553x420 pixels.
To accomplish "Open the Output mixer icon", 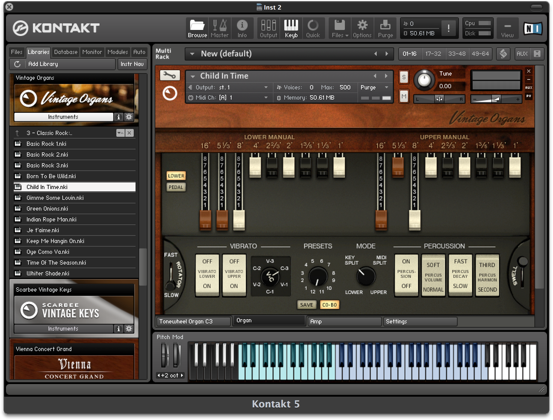I will click(x=268, y=28).
